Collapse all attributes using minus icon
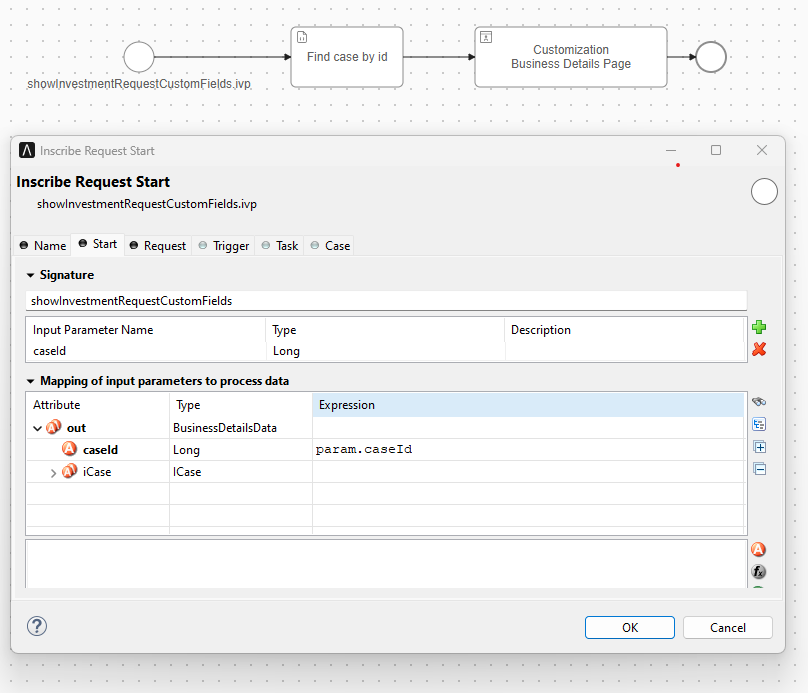Screen dimensions: 808x693 tap(759, 468)
